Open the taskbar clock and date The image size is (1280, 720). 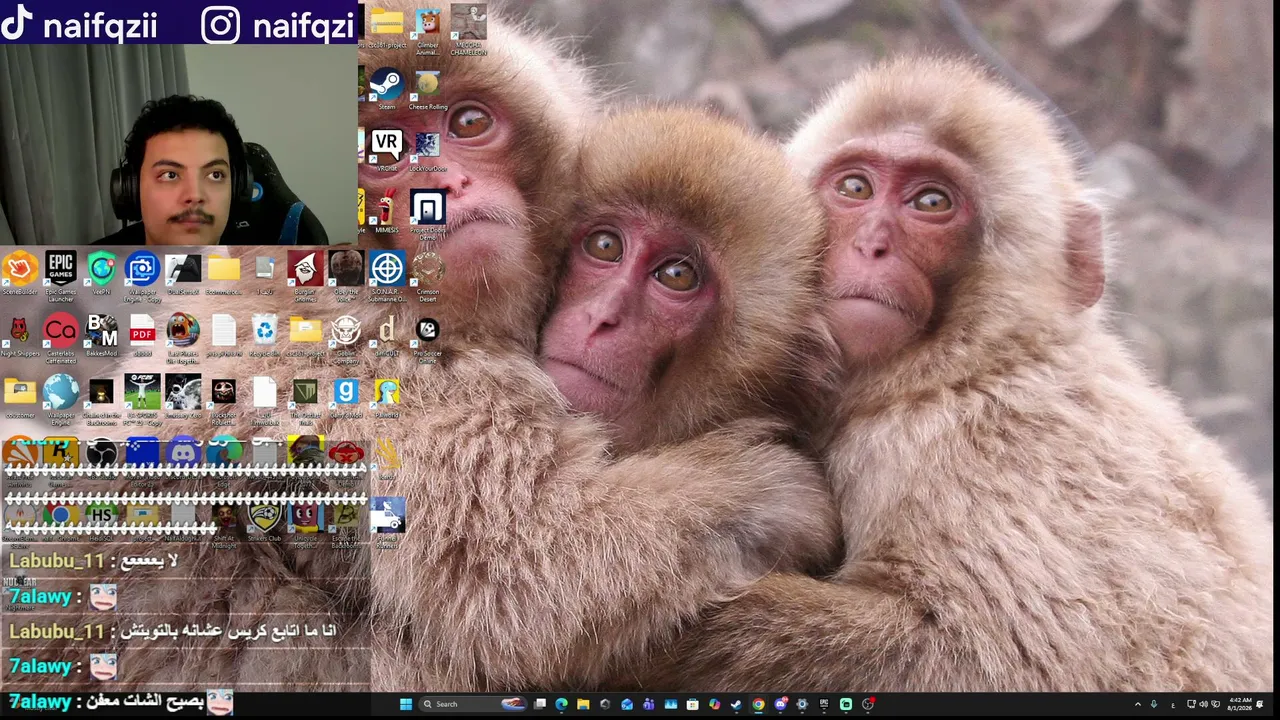[x=1240, y=704]
